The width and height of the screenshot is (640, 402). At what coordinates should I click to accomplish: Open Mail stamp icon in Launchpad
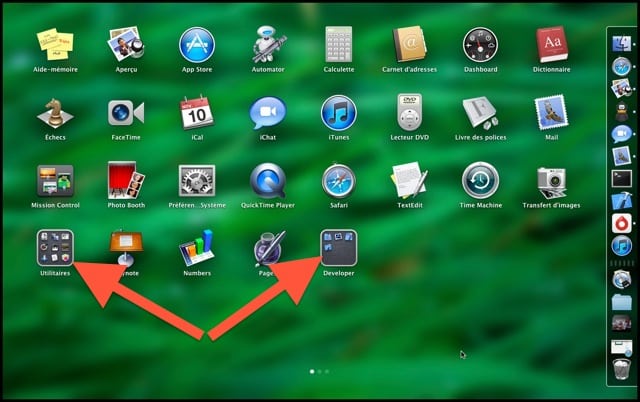point(551,112)
